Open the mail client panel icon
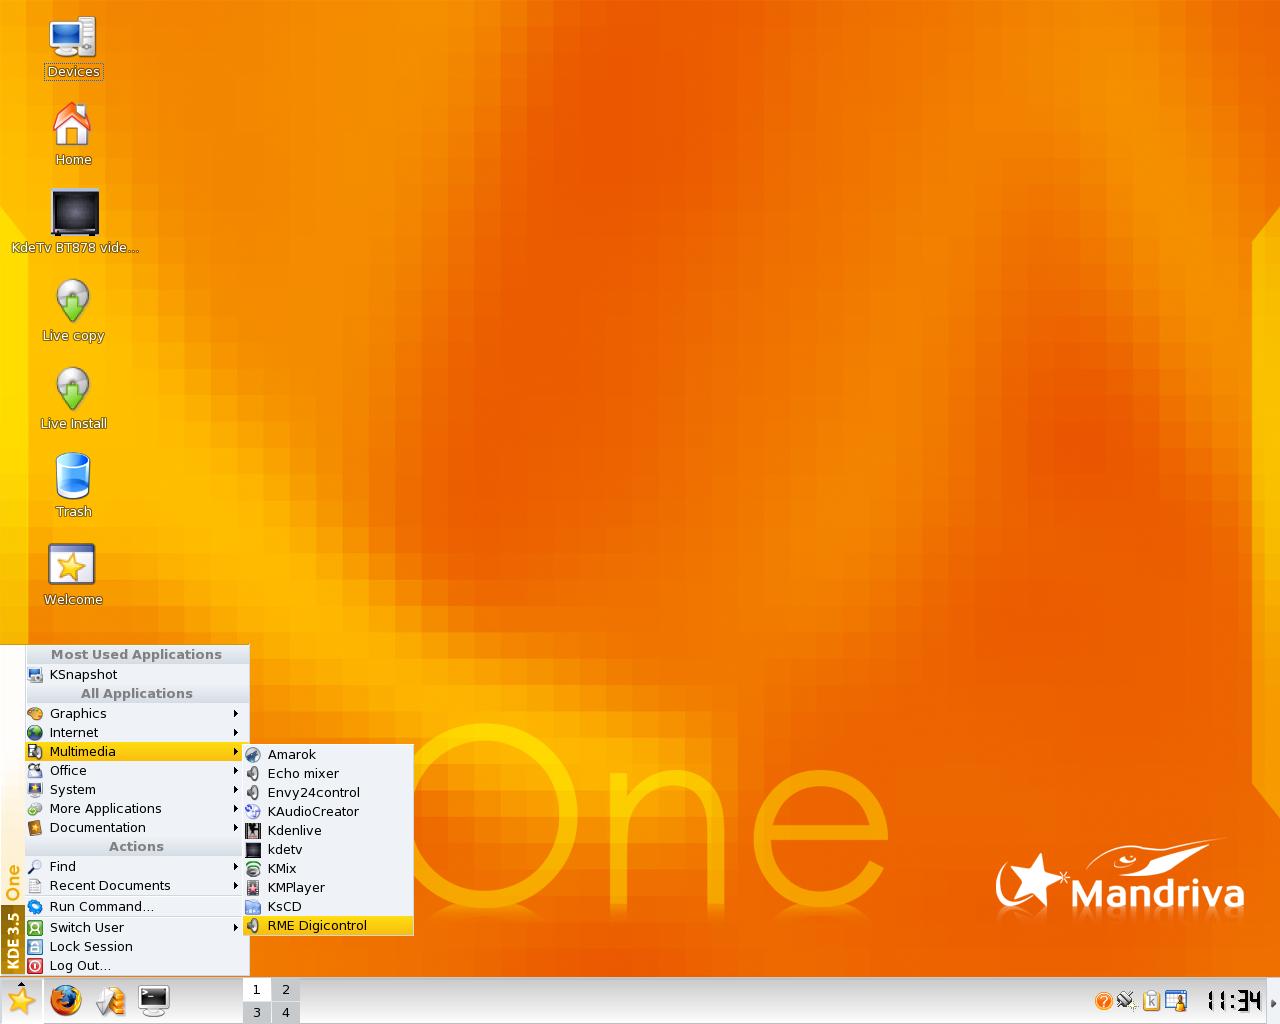The width and height of the screenshot is (1280, 1024). pyautogui.click(x=110, y=1000)
